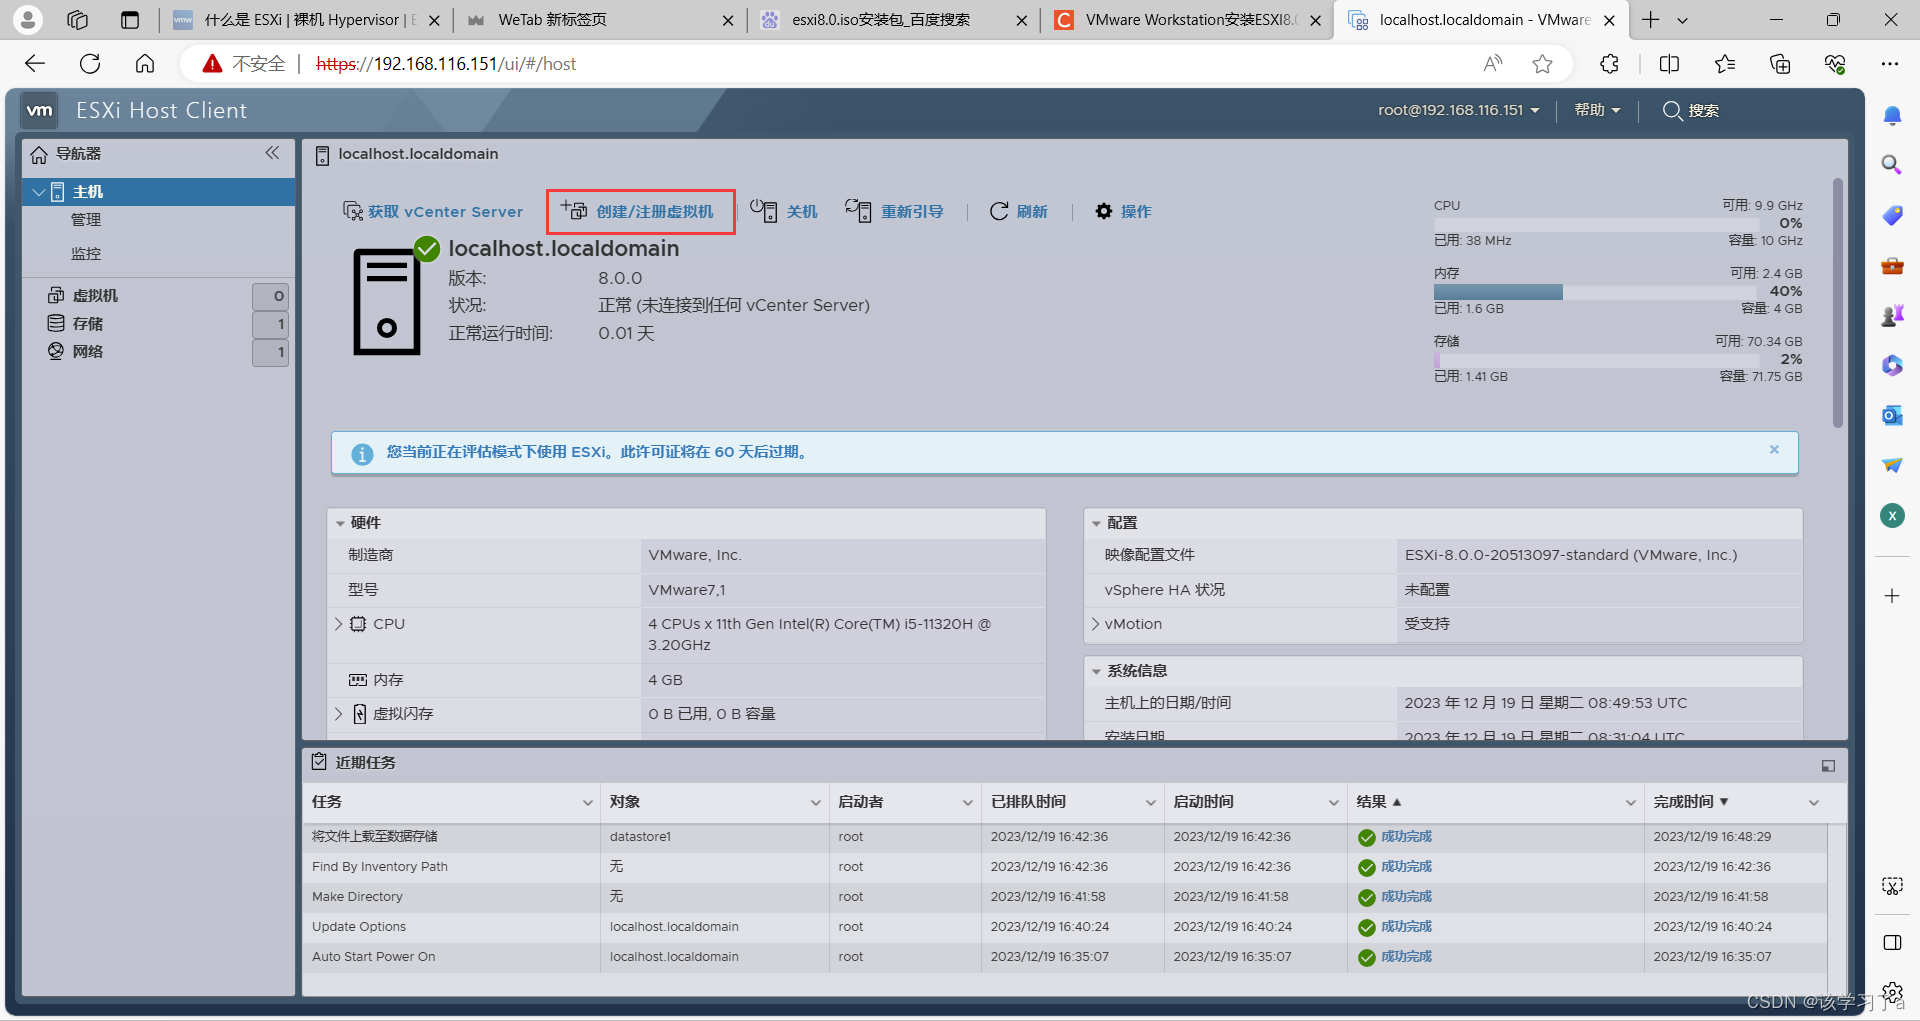Expand the Virtual flash (虚拟闪存) row
Image resolution: width=1920 pixels, height=1021 pixels.
(x=338, y=714)
